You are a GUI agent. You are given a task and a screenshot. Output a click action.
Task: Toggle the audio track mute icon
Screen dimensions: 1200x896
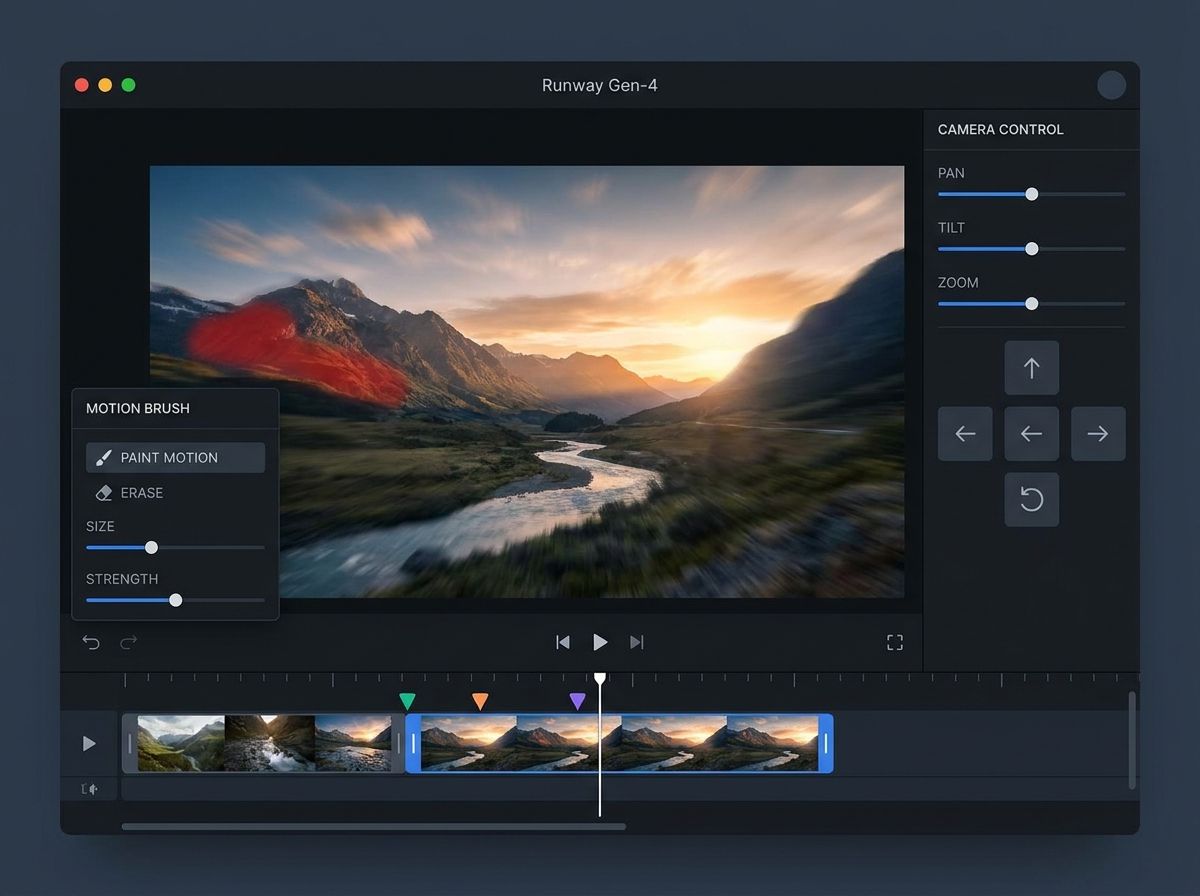tap(90, 789)
